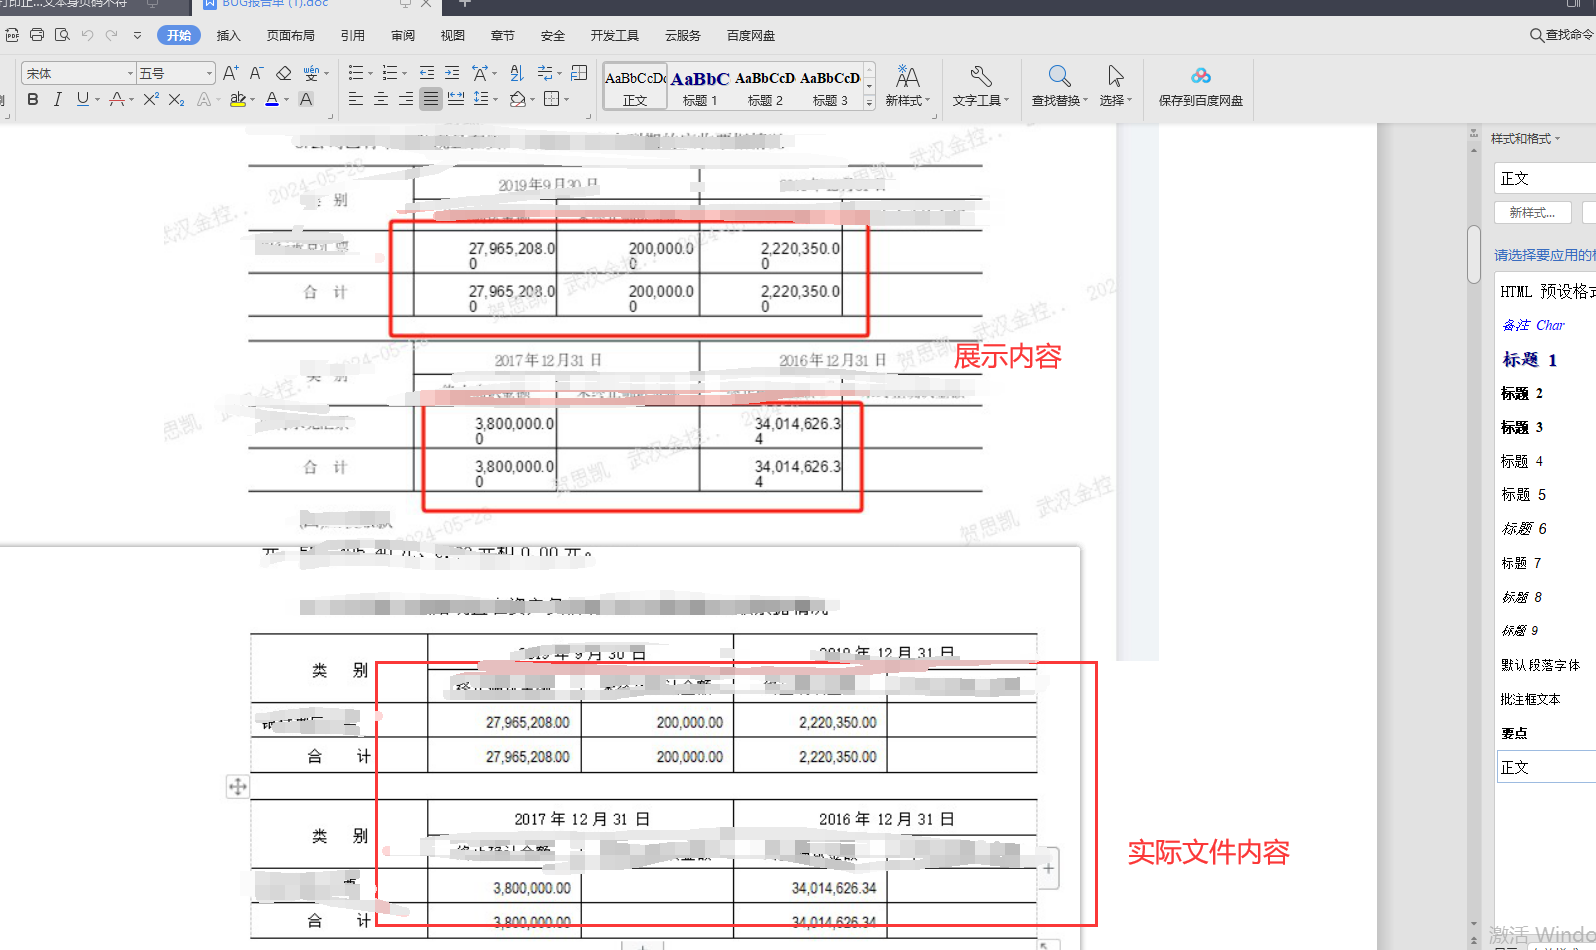The image size is (1596, 950).
Task: Click the print icon in quick access bar
Action: point(37,35)
